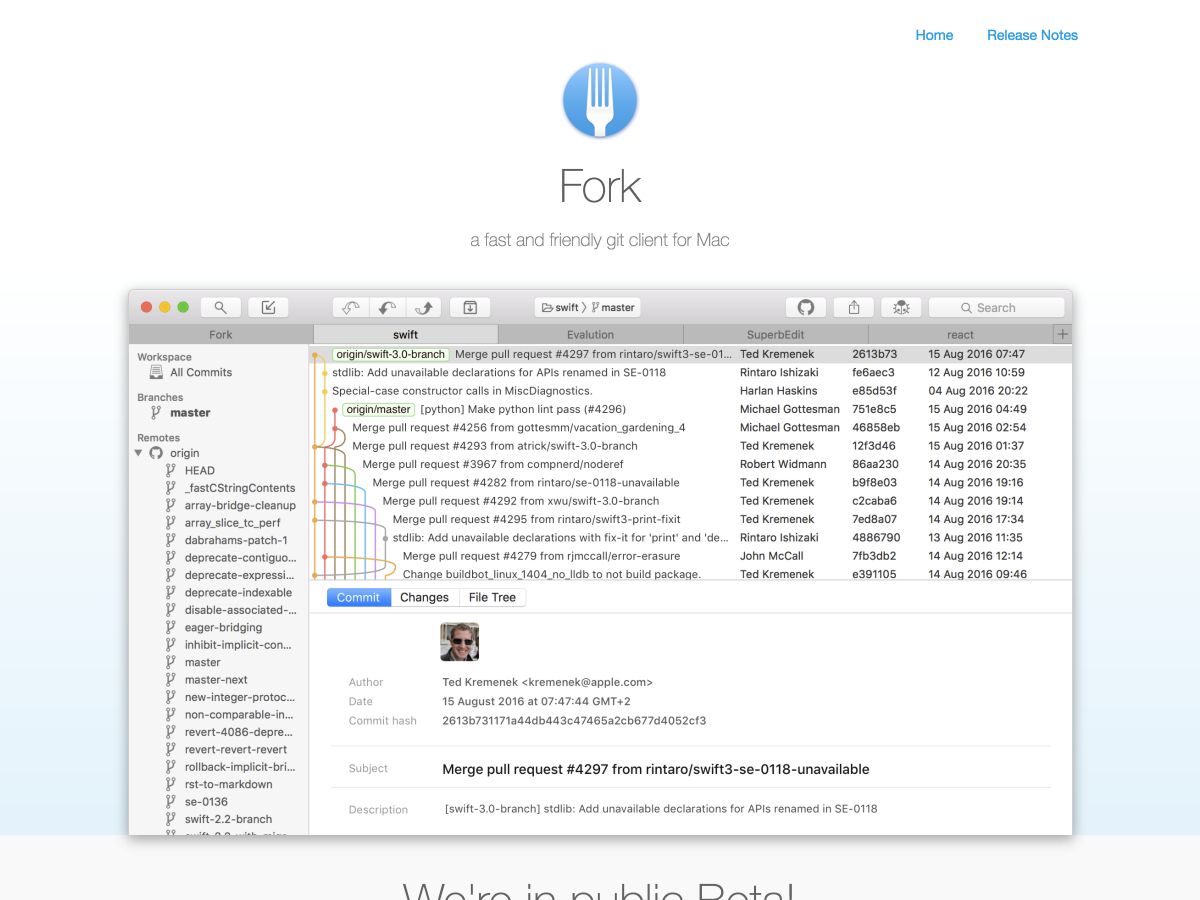This screenshot has height=900, width=1200.
Task: Click the bug report toolbar button
Action: pyautogui.click(x=901, y=308)
